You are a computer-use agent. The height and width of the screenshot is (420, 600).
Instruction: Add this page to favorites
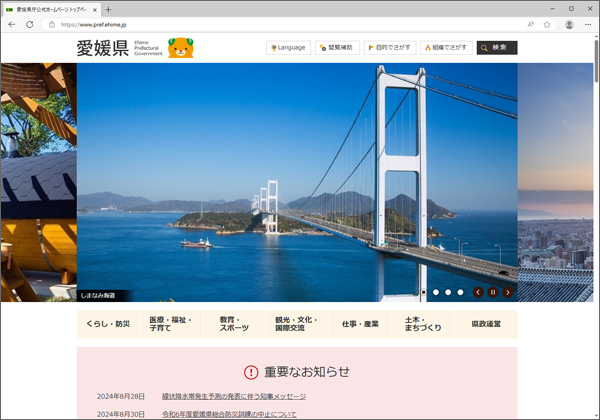point(547,24)
